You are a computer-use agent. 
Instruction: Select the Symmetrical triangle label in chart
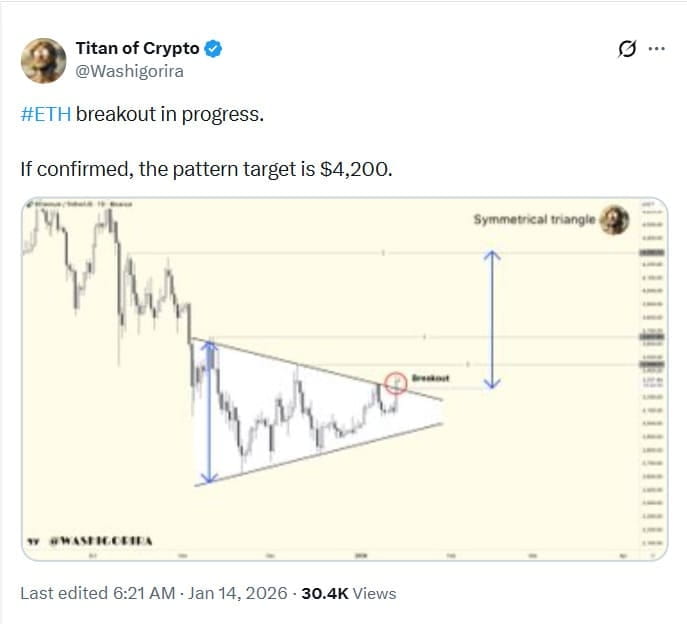coord(534,219)
